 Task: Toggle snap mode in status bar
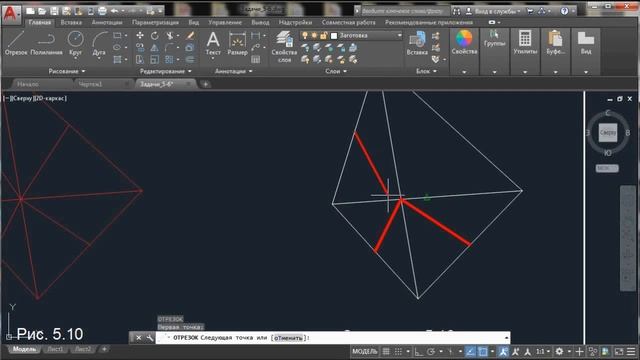click(x=398, y=351)
